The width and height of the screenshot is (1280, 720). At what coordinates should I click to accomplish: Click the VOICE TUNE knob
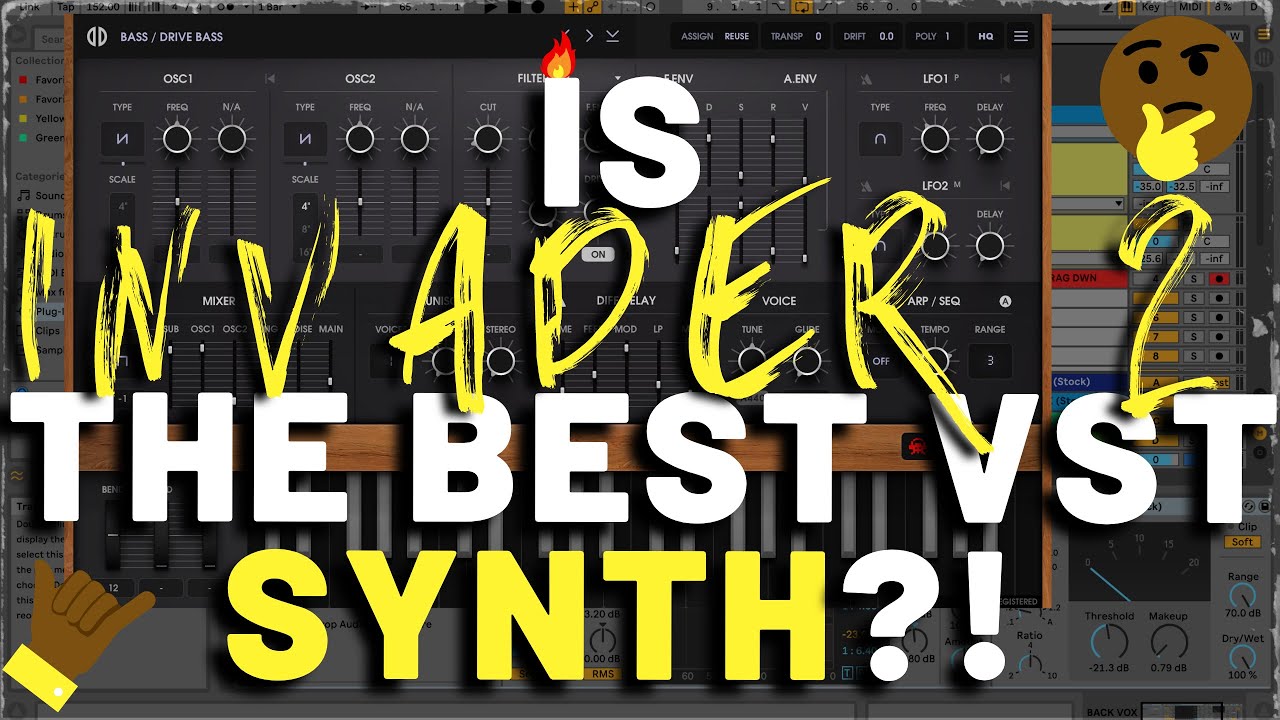(752, 361)
